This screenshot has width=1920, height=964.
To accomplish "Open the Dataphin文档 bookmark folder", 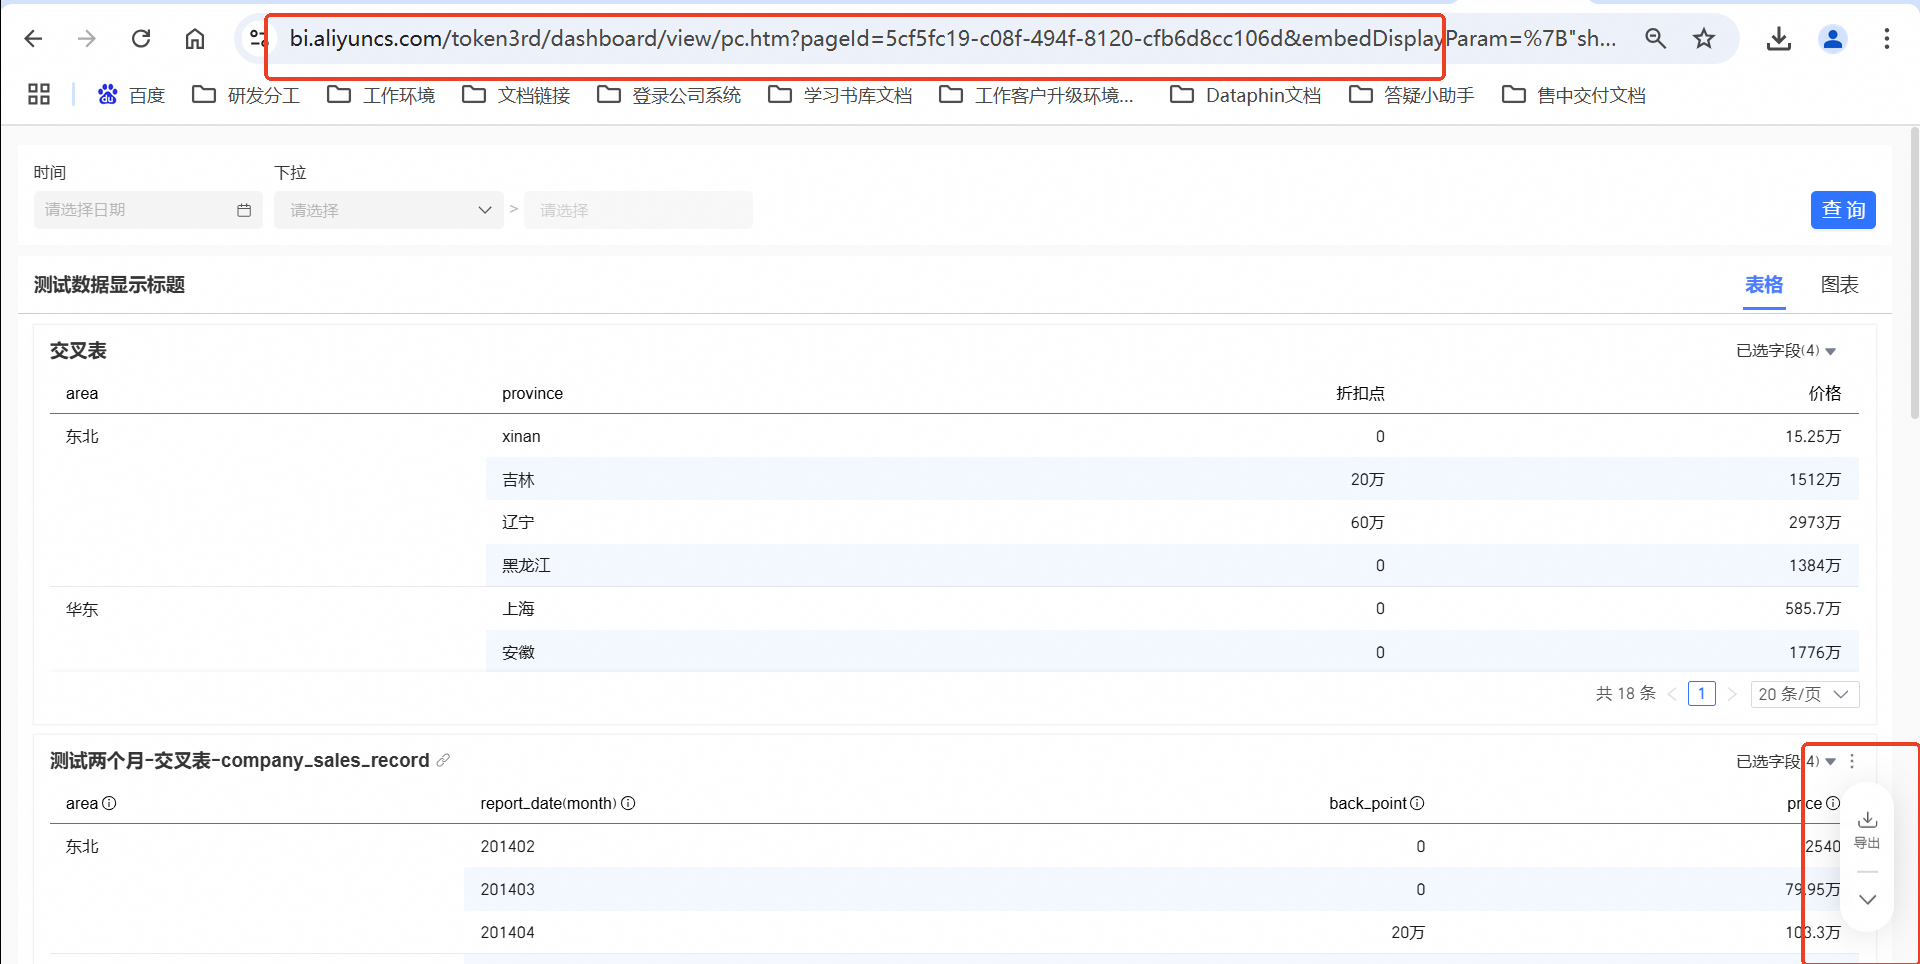I will (1246, 95).
